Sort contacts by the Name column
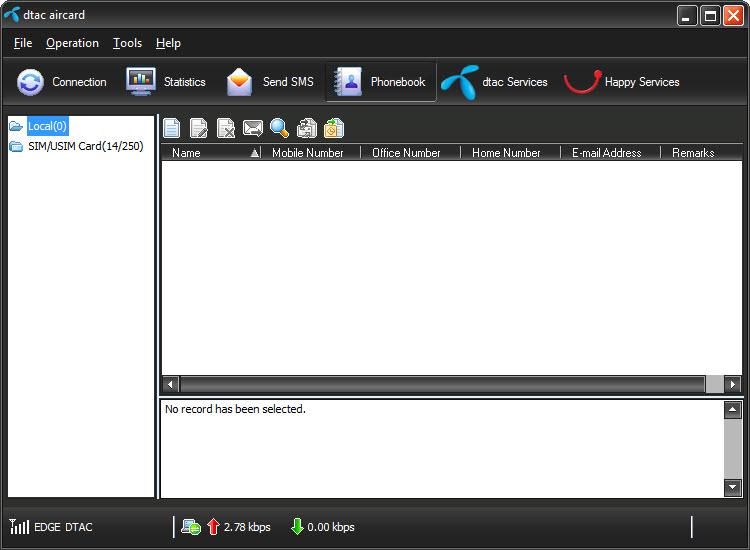 point(211,153)
